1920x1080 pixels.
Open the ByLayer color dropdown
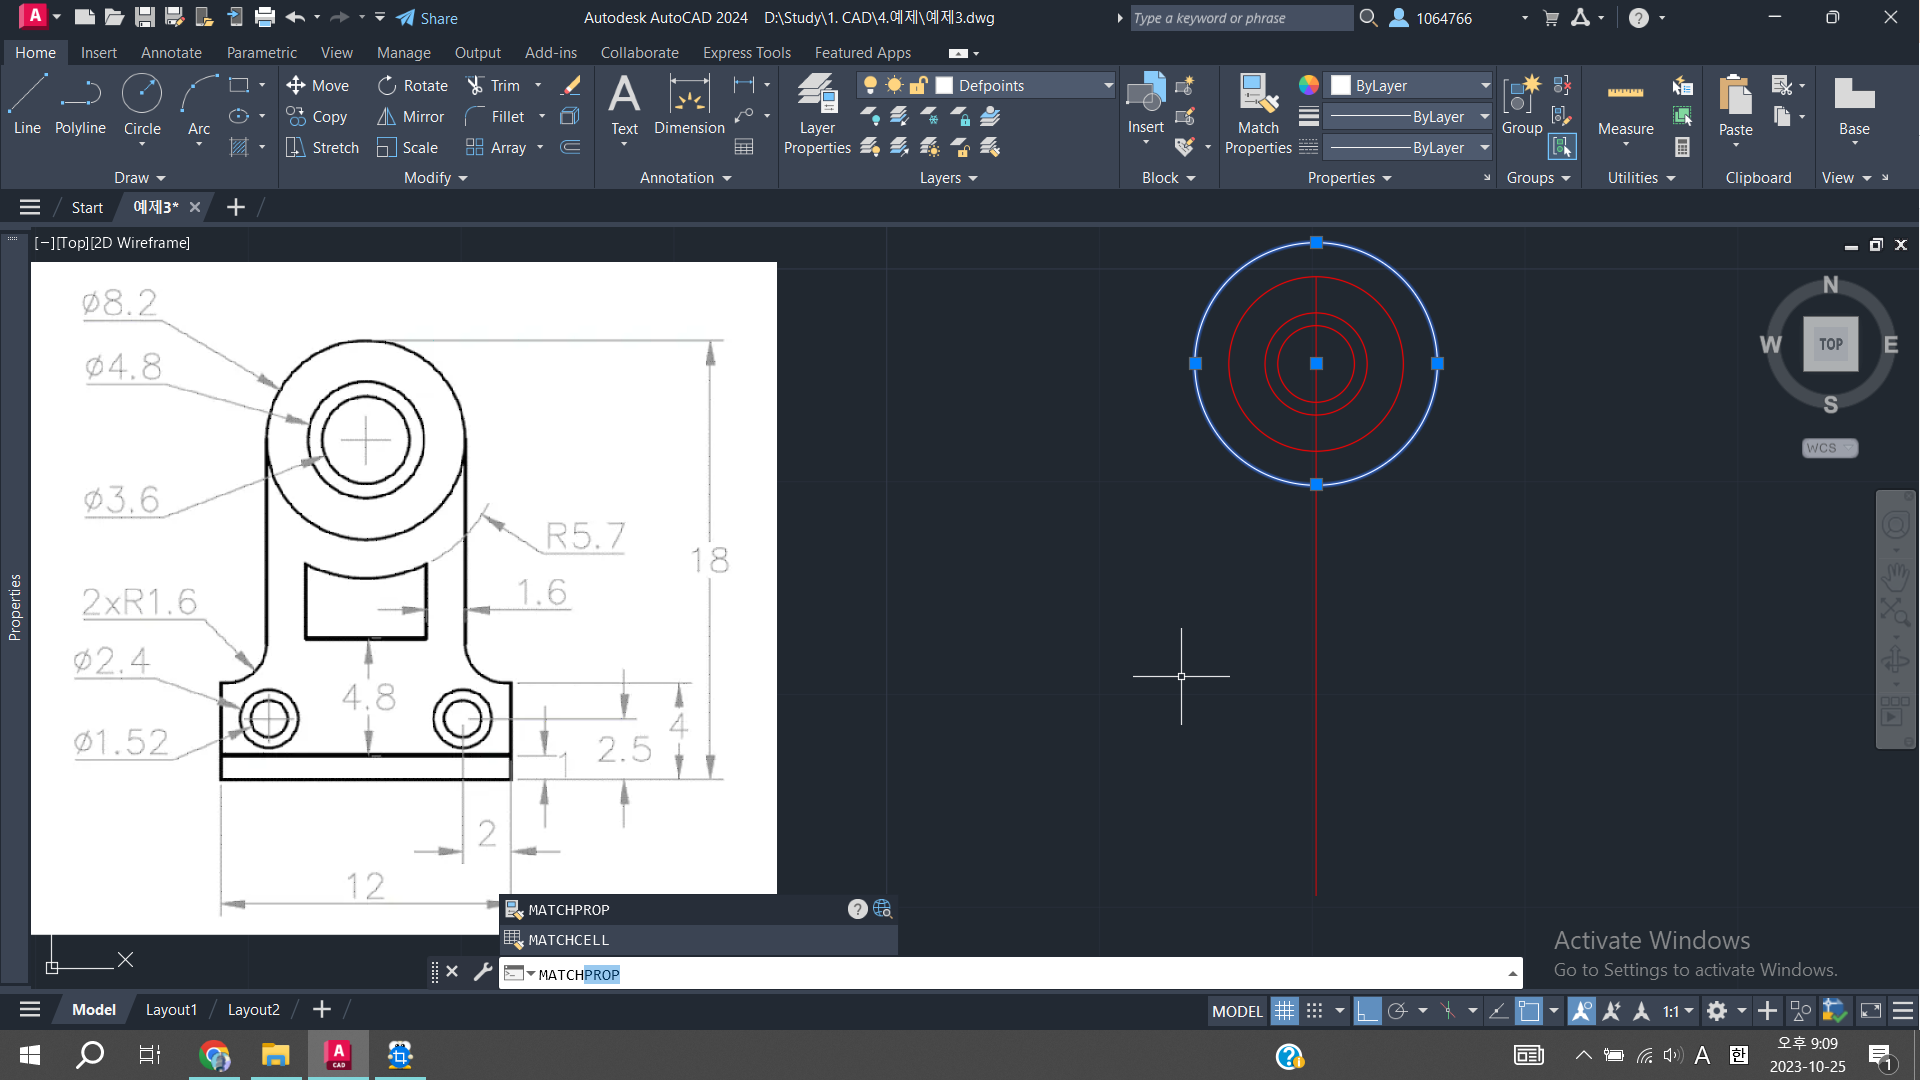pos(1485,86)
